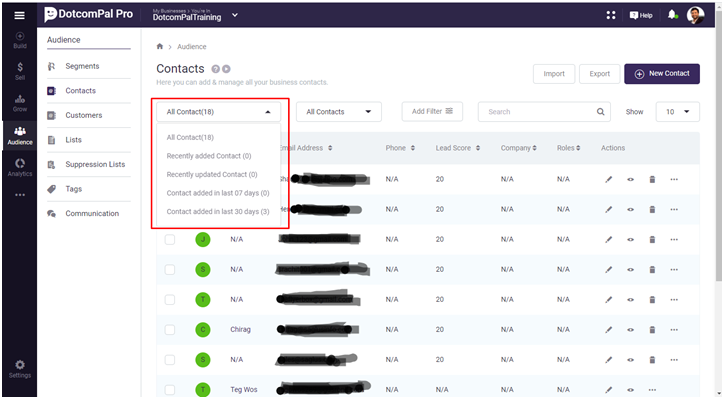724x399 pixels.
Task: Select Contact added in last 30 days
Action: click(x=218, y=212)
